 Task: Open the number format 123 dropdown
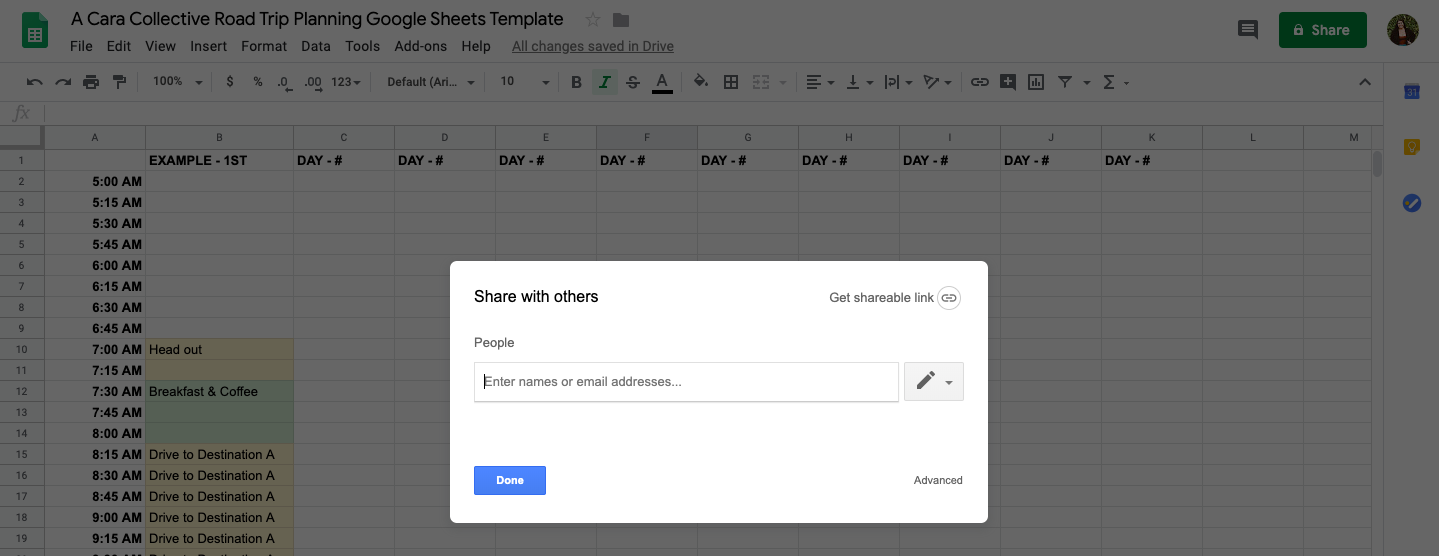345,82
